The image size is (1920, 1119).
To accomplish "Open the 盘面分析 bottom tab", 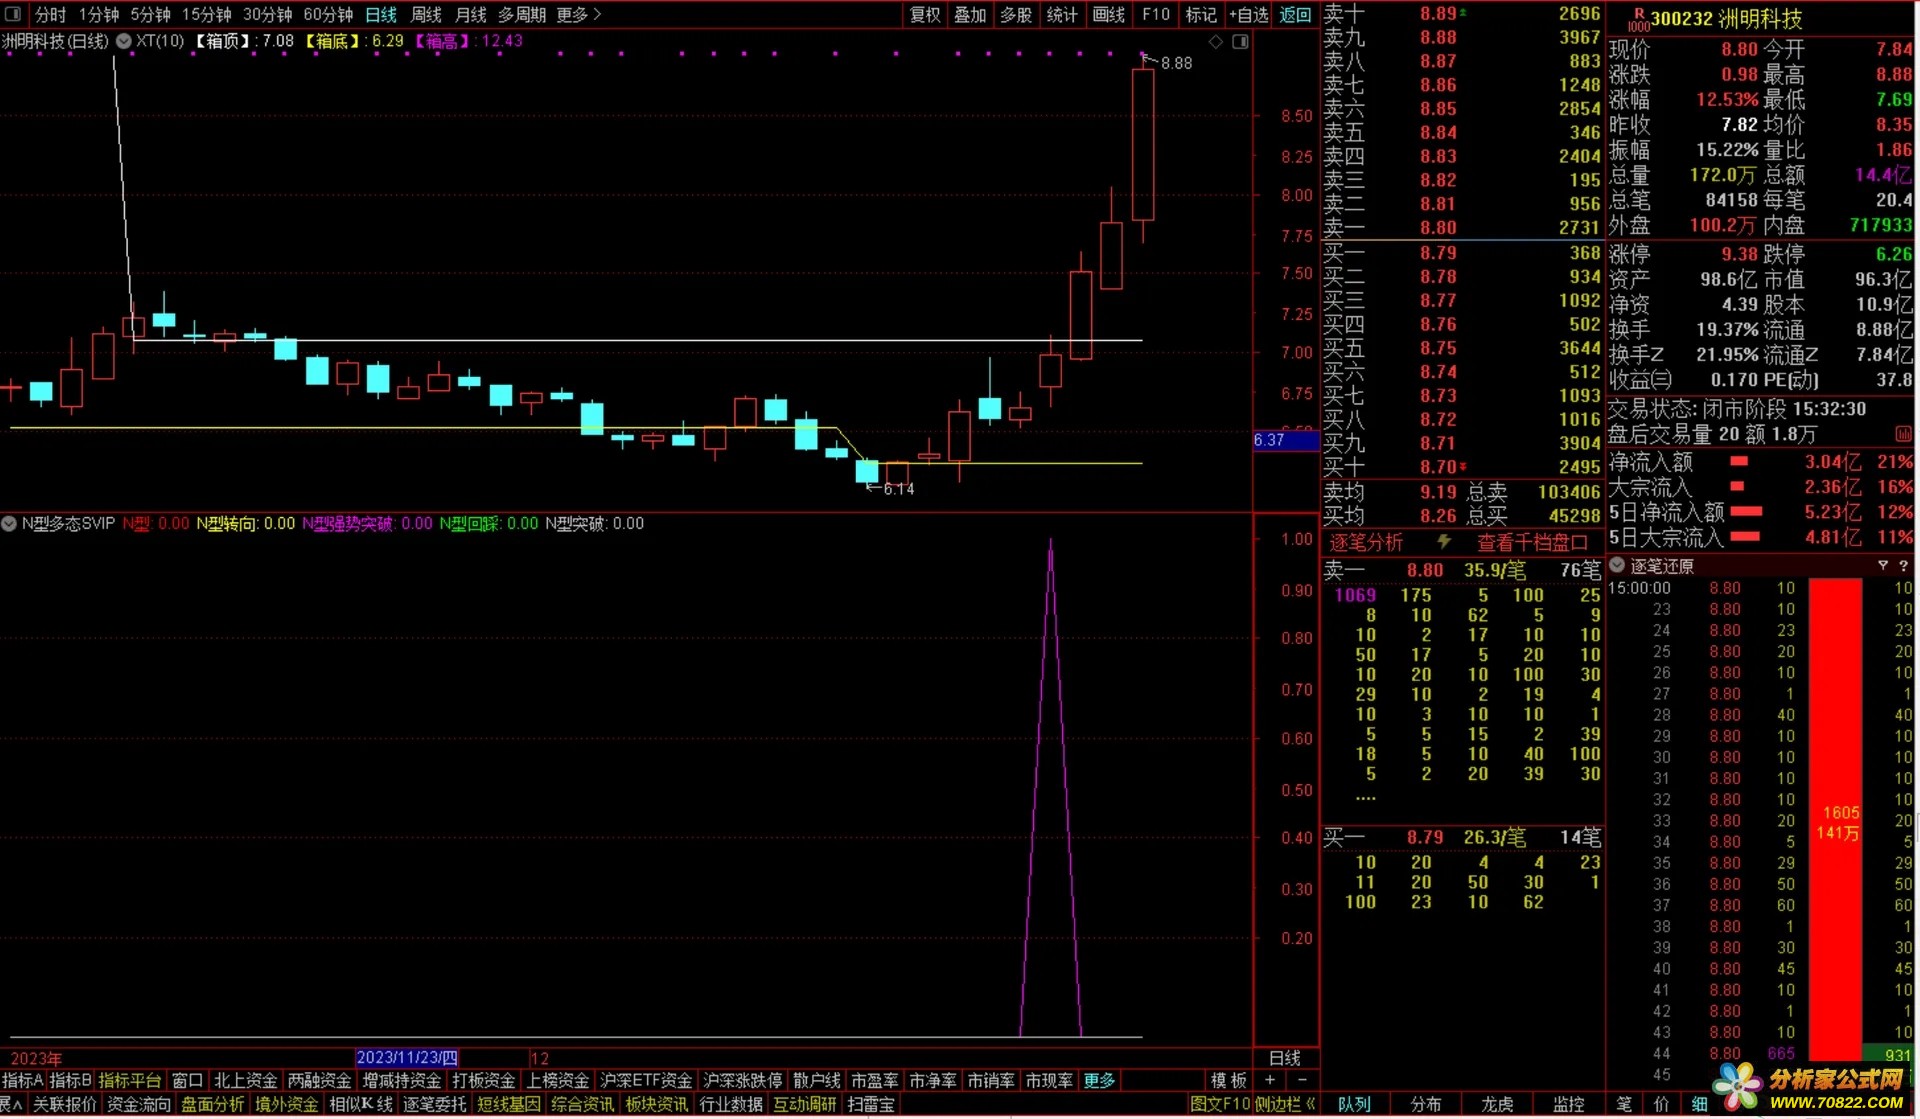I will (x=213, y=1104).
